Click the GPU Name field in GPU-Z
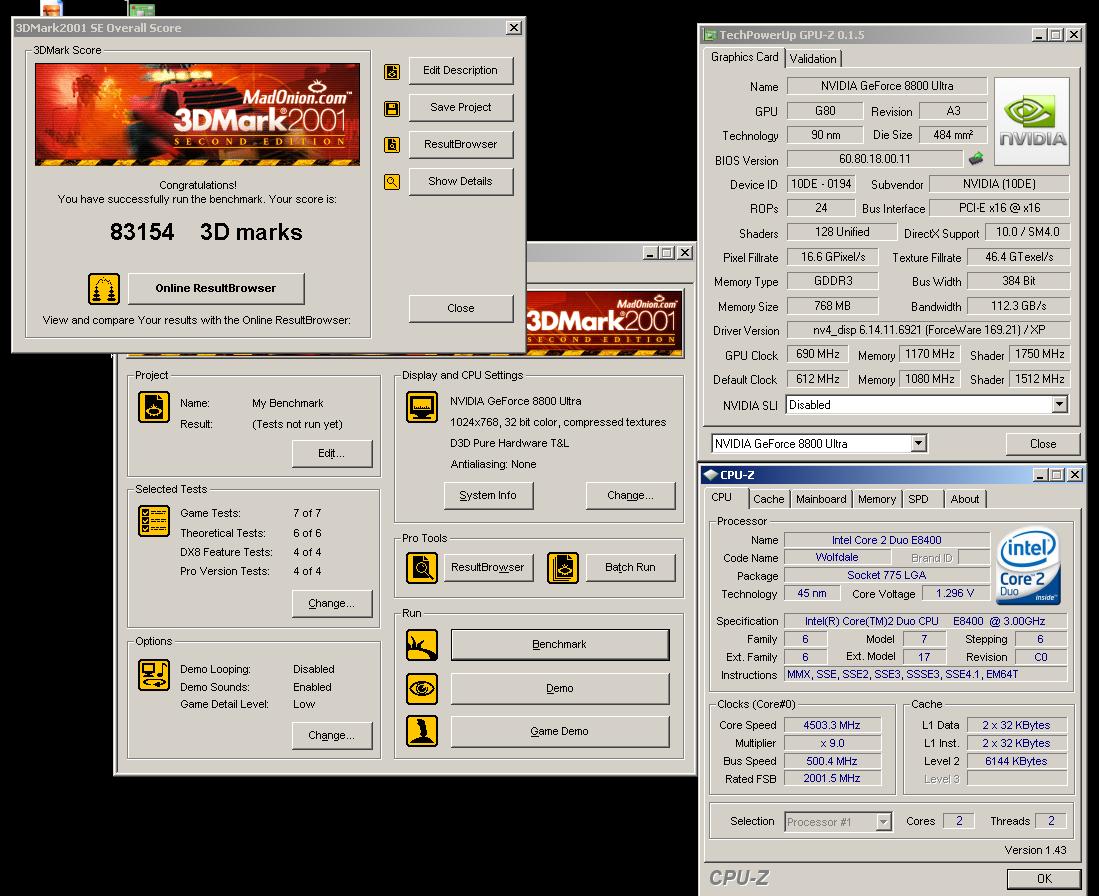 click(x=887, y=86)
